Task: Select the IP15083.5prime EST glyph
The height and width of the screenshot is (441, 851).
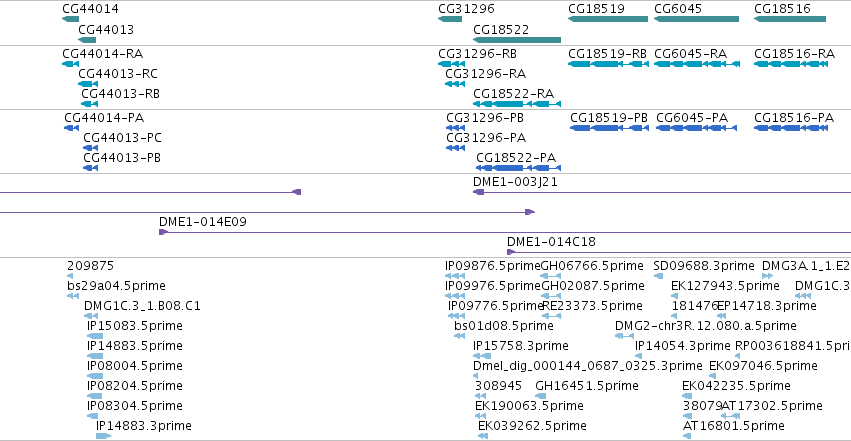Action: pyautogui.click(x=94, y=336)
